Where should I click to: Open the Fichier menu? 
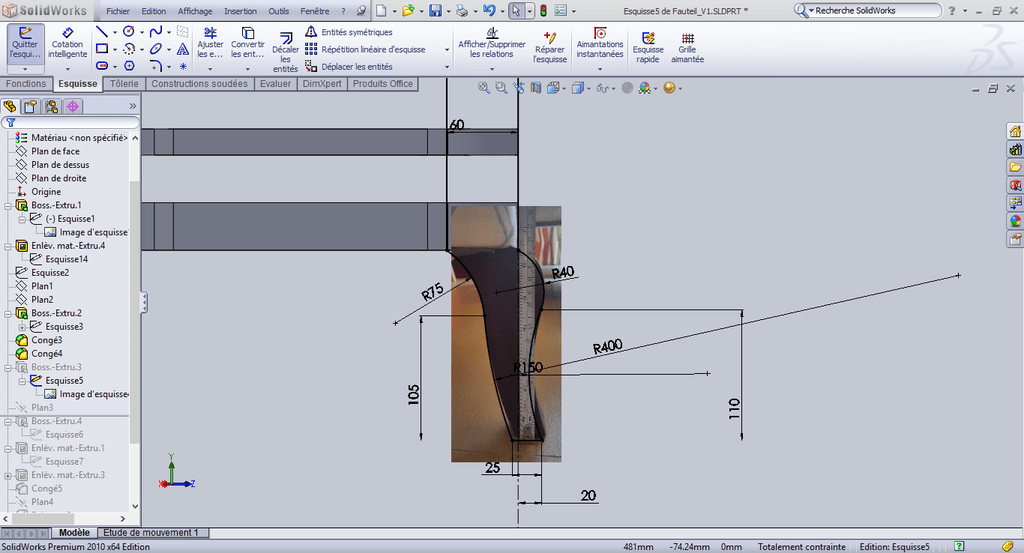(118, 11)
